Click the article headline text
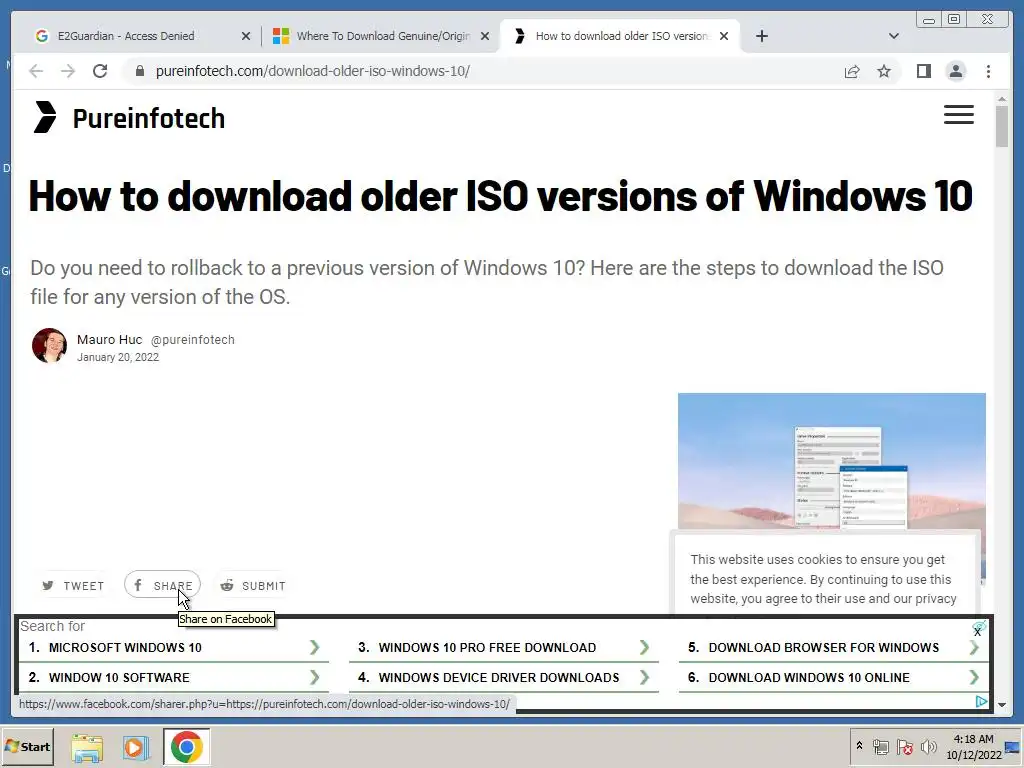The height and width of the screenshot is (768, 1024). 501,195
